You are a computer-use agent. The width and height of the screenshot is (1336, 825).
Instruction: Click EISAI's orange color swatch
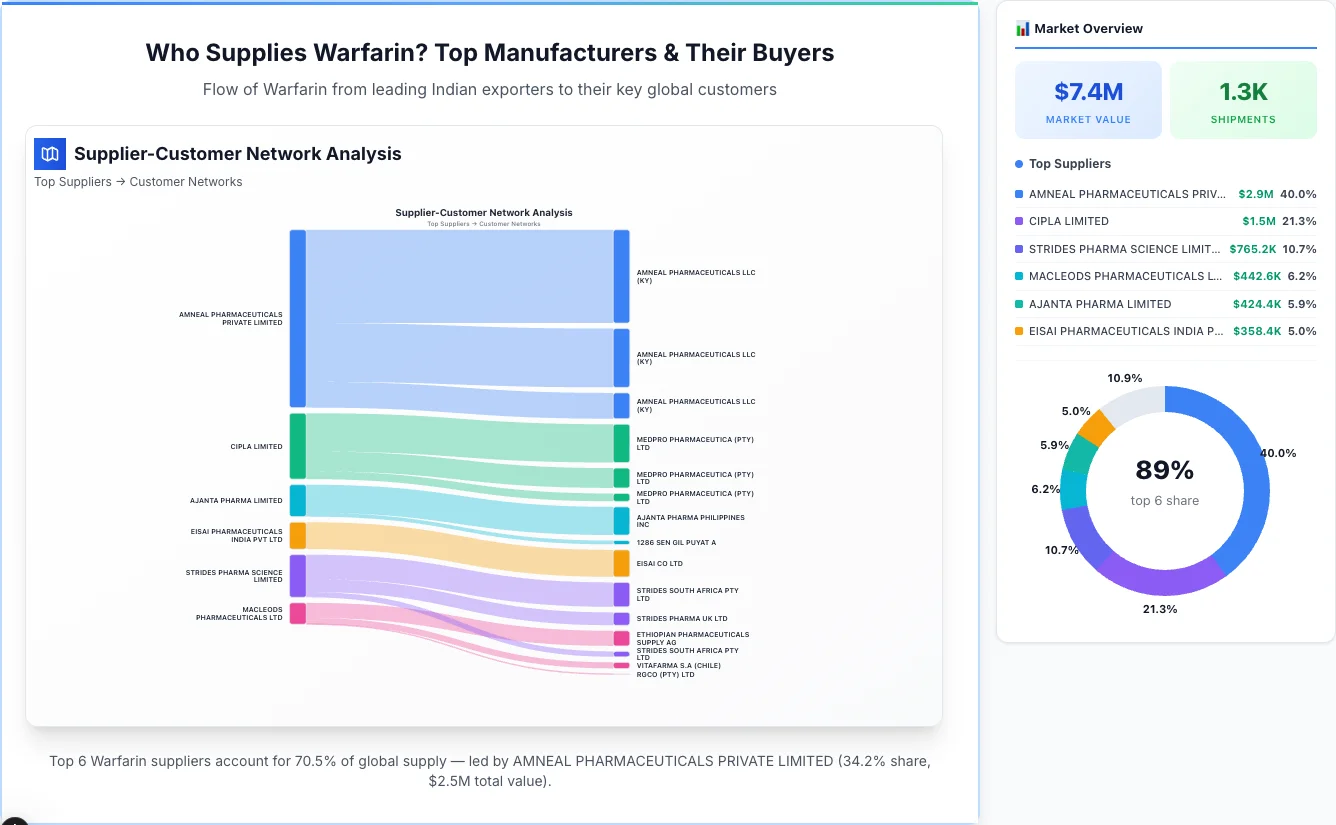coord(1019,331)
